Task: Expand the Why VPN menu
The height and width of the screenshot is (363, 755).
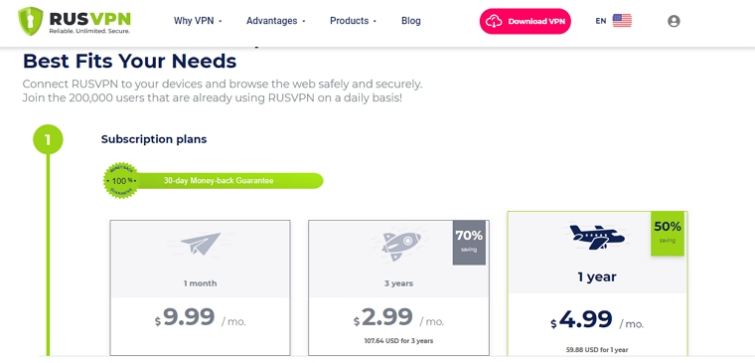Action: click(198, 21)
